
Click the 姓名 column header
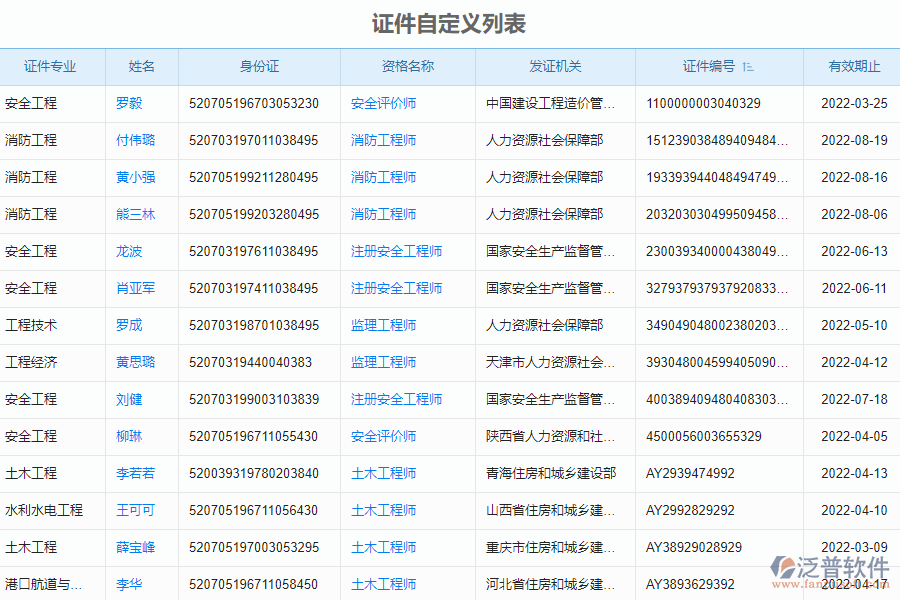click(141, 65)
